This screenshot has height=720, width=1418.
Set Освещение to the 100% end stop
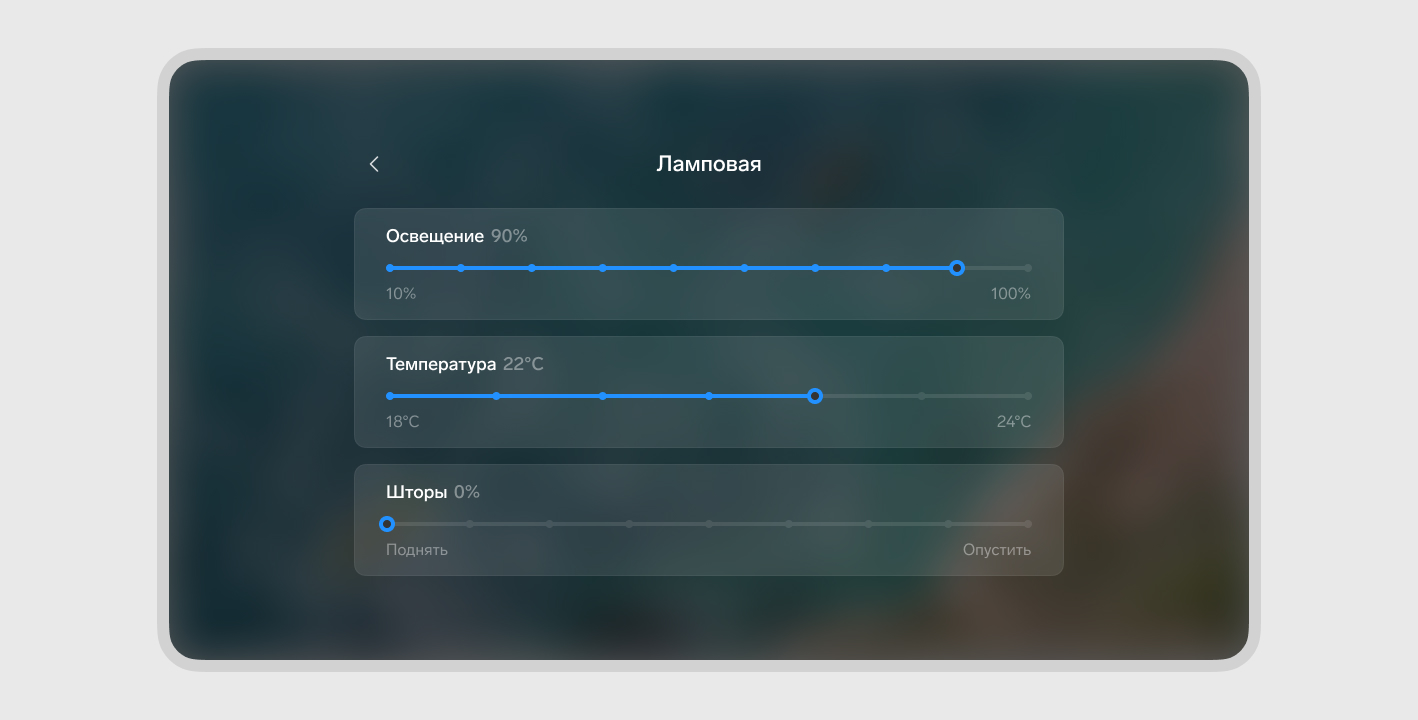point(1028,268)
